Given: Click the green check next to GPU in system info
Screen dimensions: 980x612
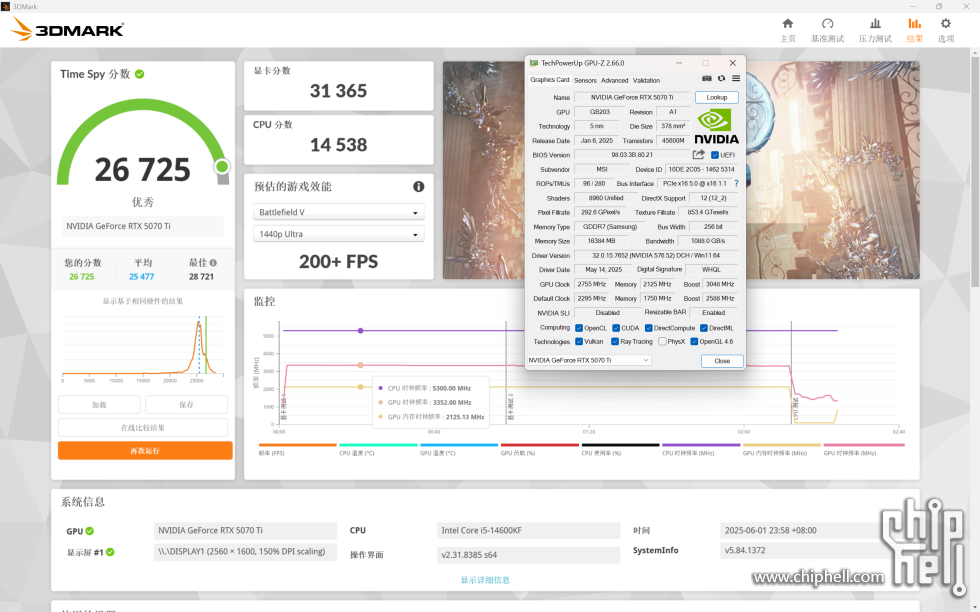Looking at the screenshot, I should point(89,531).
